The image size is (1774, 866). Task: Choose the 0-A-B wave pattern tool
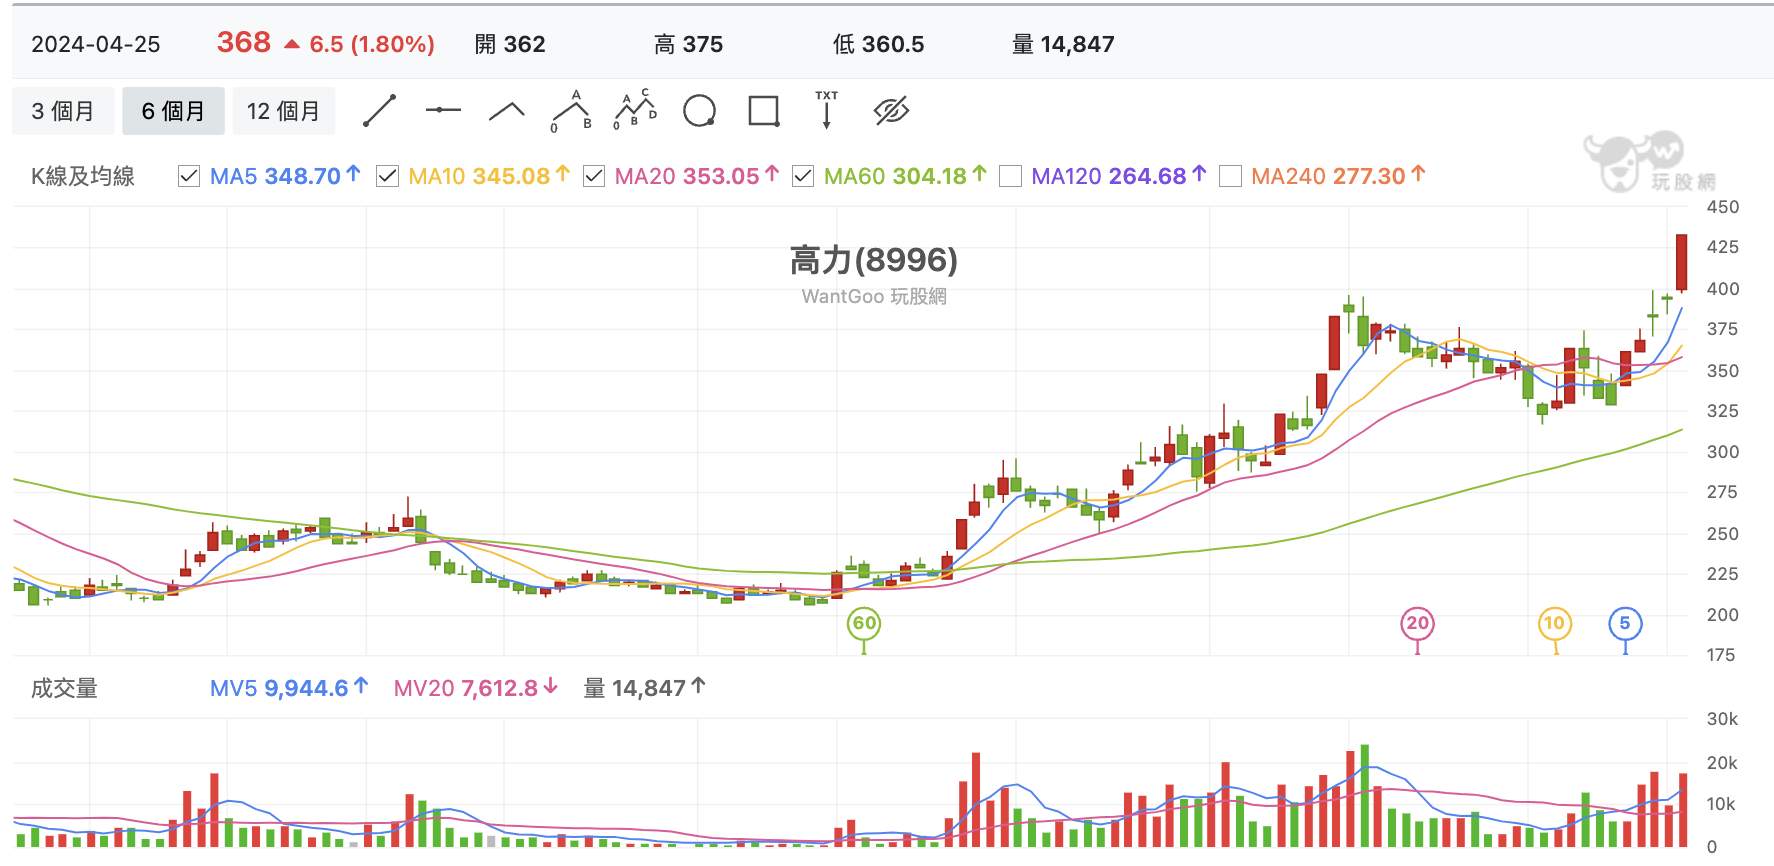tap(571, 111)
